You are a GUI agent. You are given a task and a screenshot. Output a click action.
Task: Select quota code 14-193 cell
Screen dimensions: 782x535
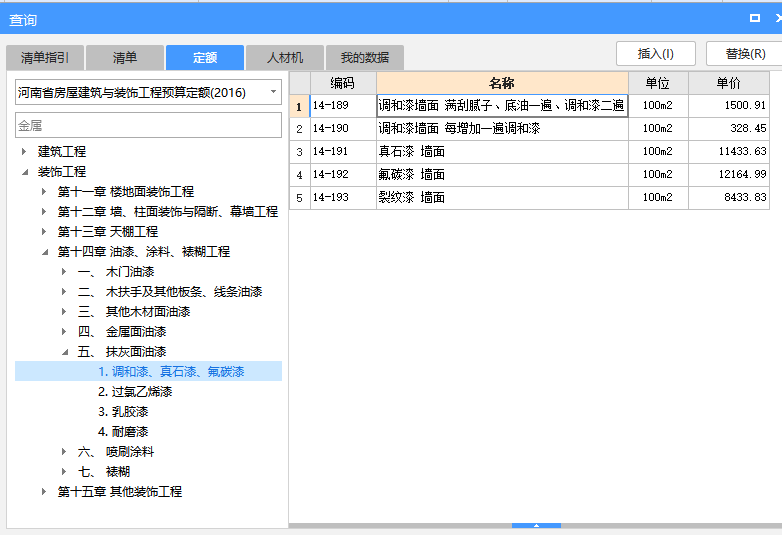[x=343, y=197]
